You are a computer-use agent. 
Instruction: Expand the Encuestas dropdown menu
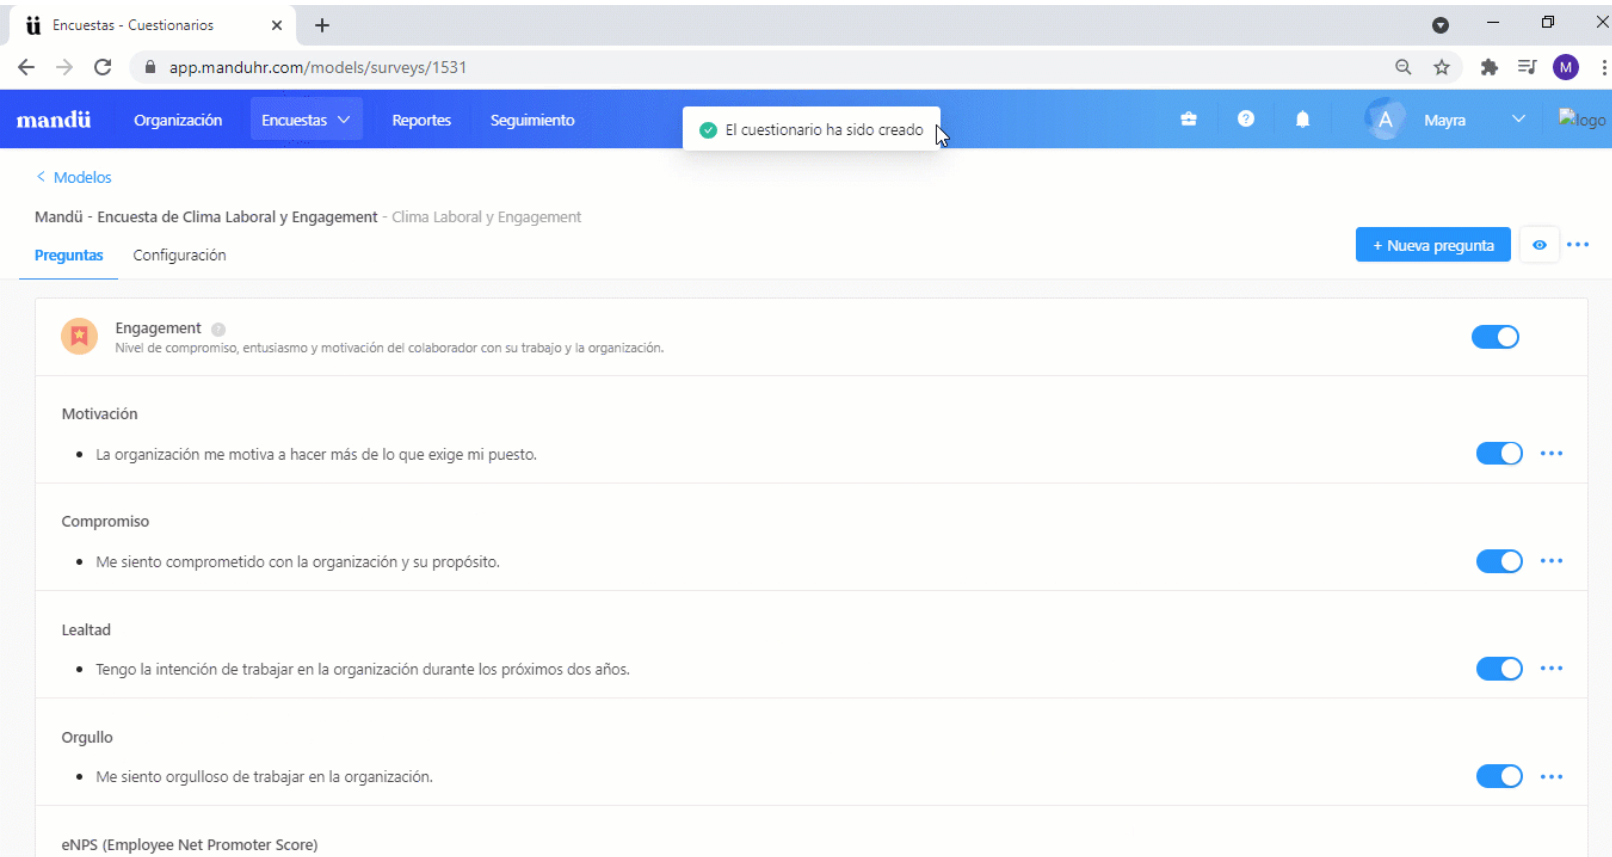pyautogui.click(x=306, y=120)
